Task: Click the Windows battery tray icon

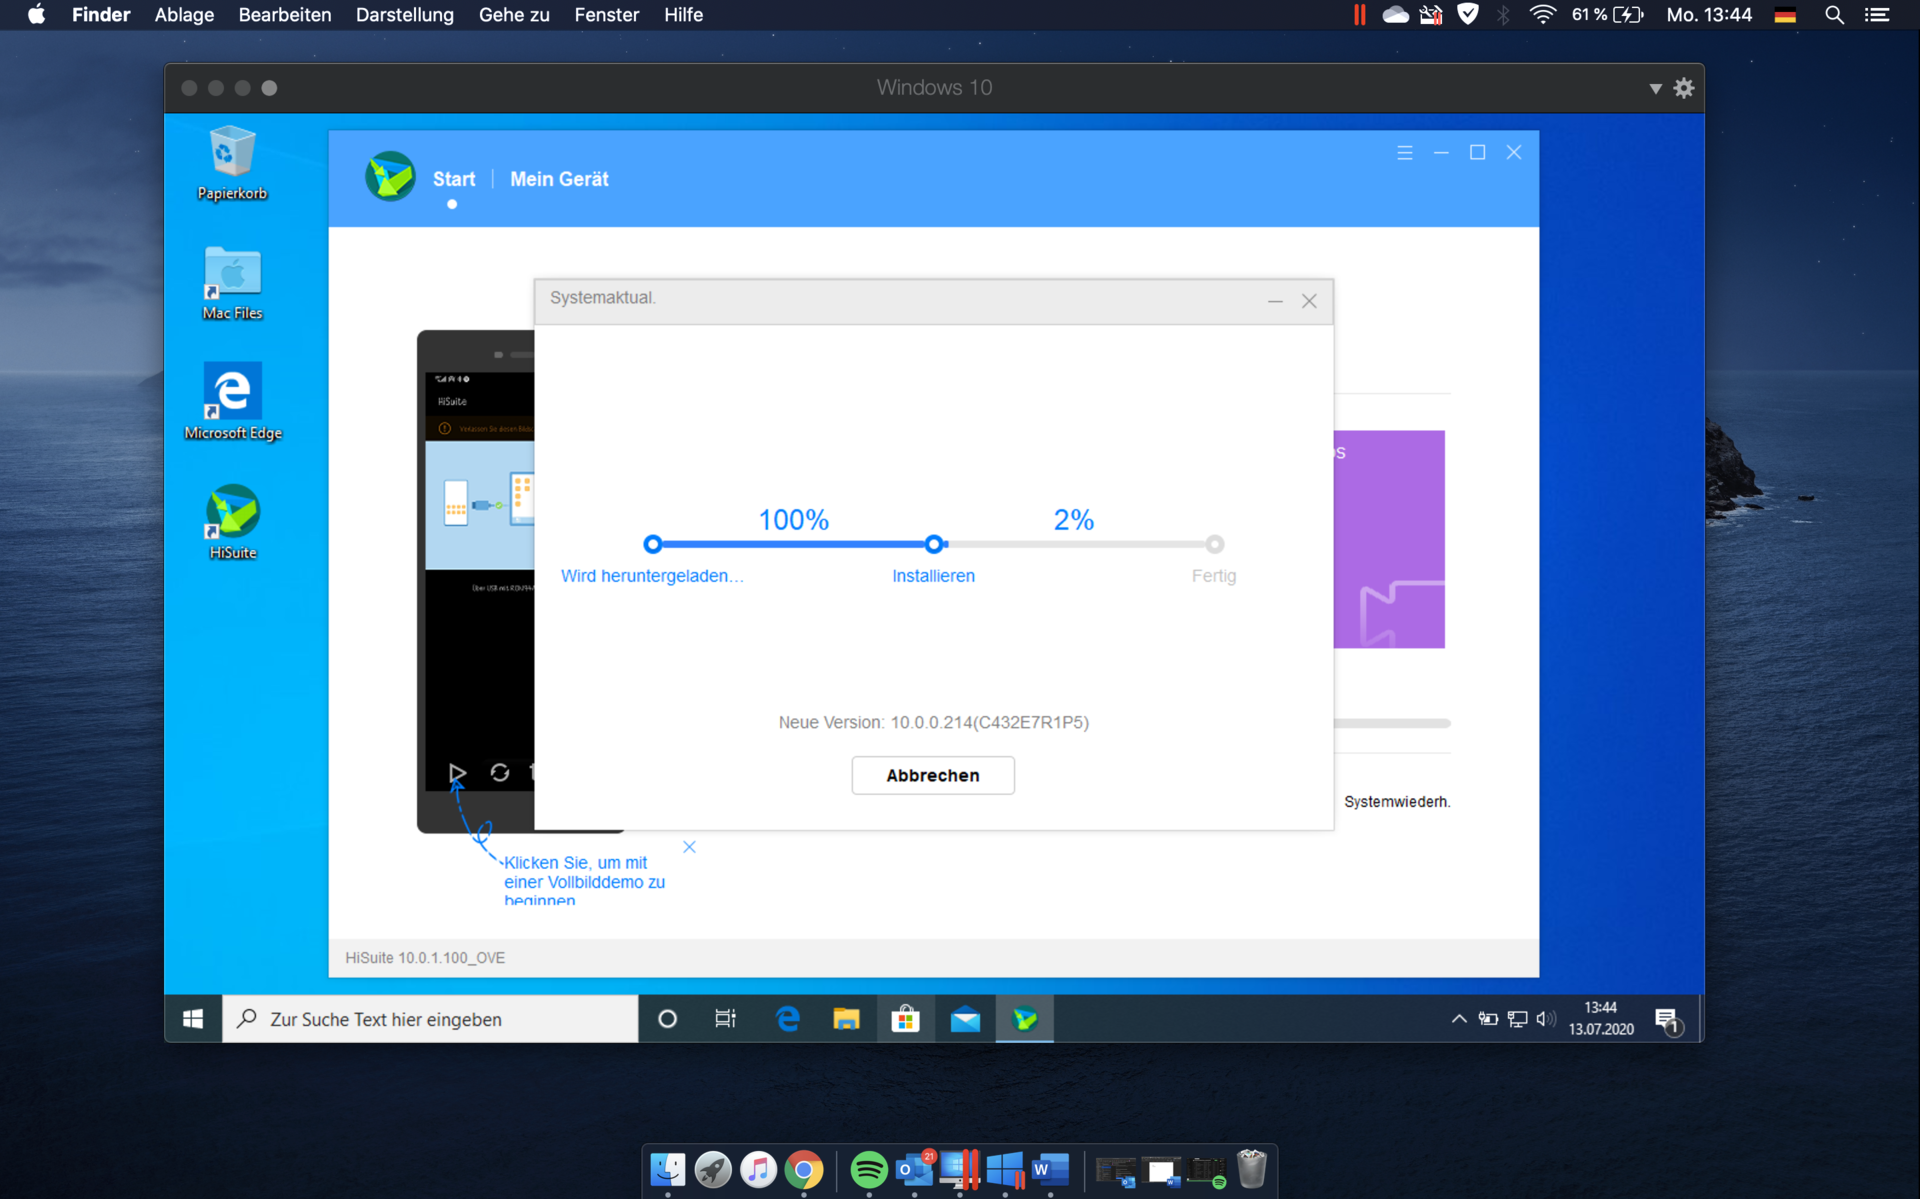Action: coord(1488,1019)
